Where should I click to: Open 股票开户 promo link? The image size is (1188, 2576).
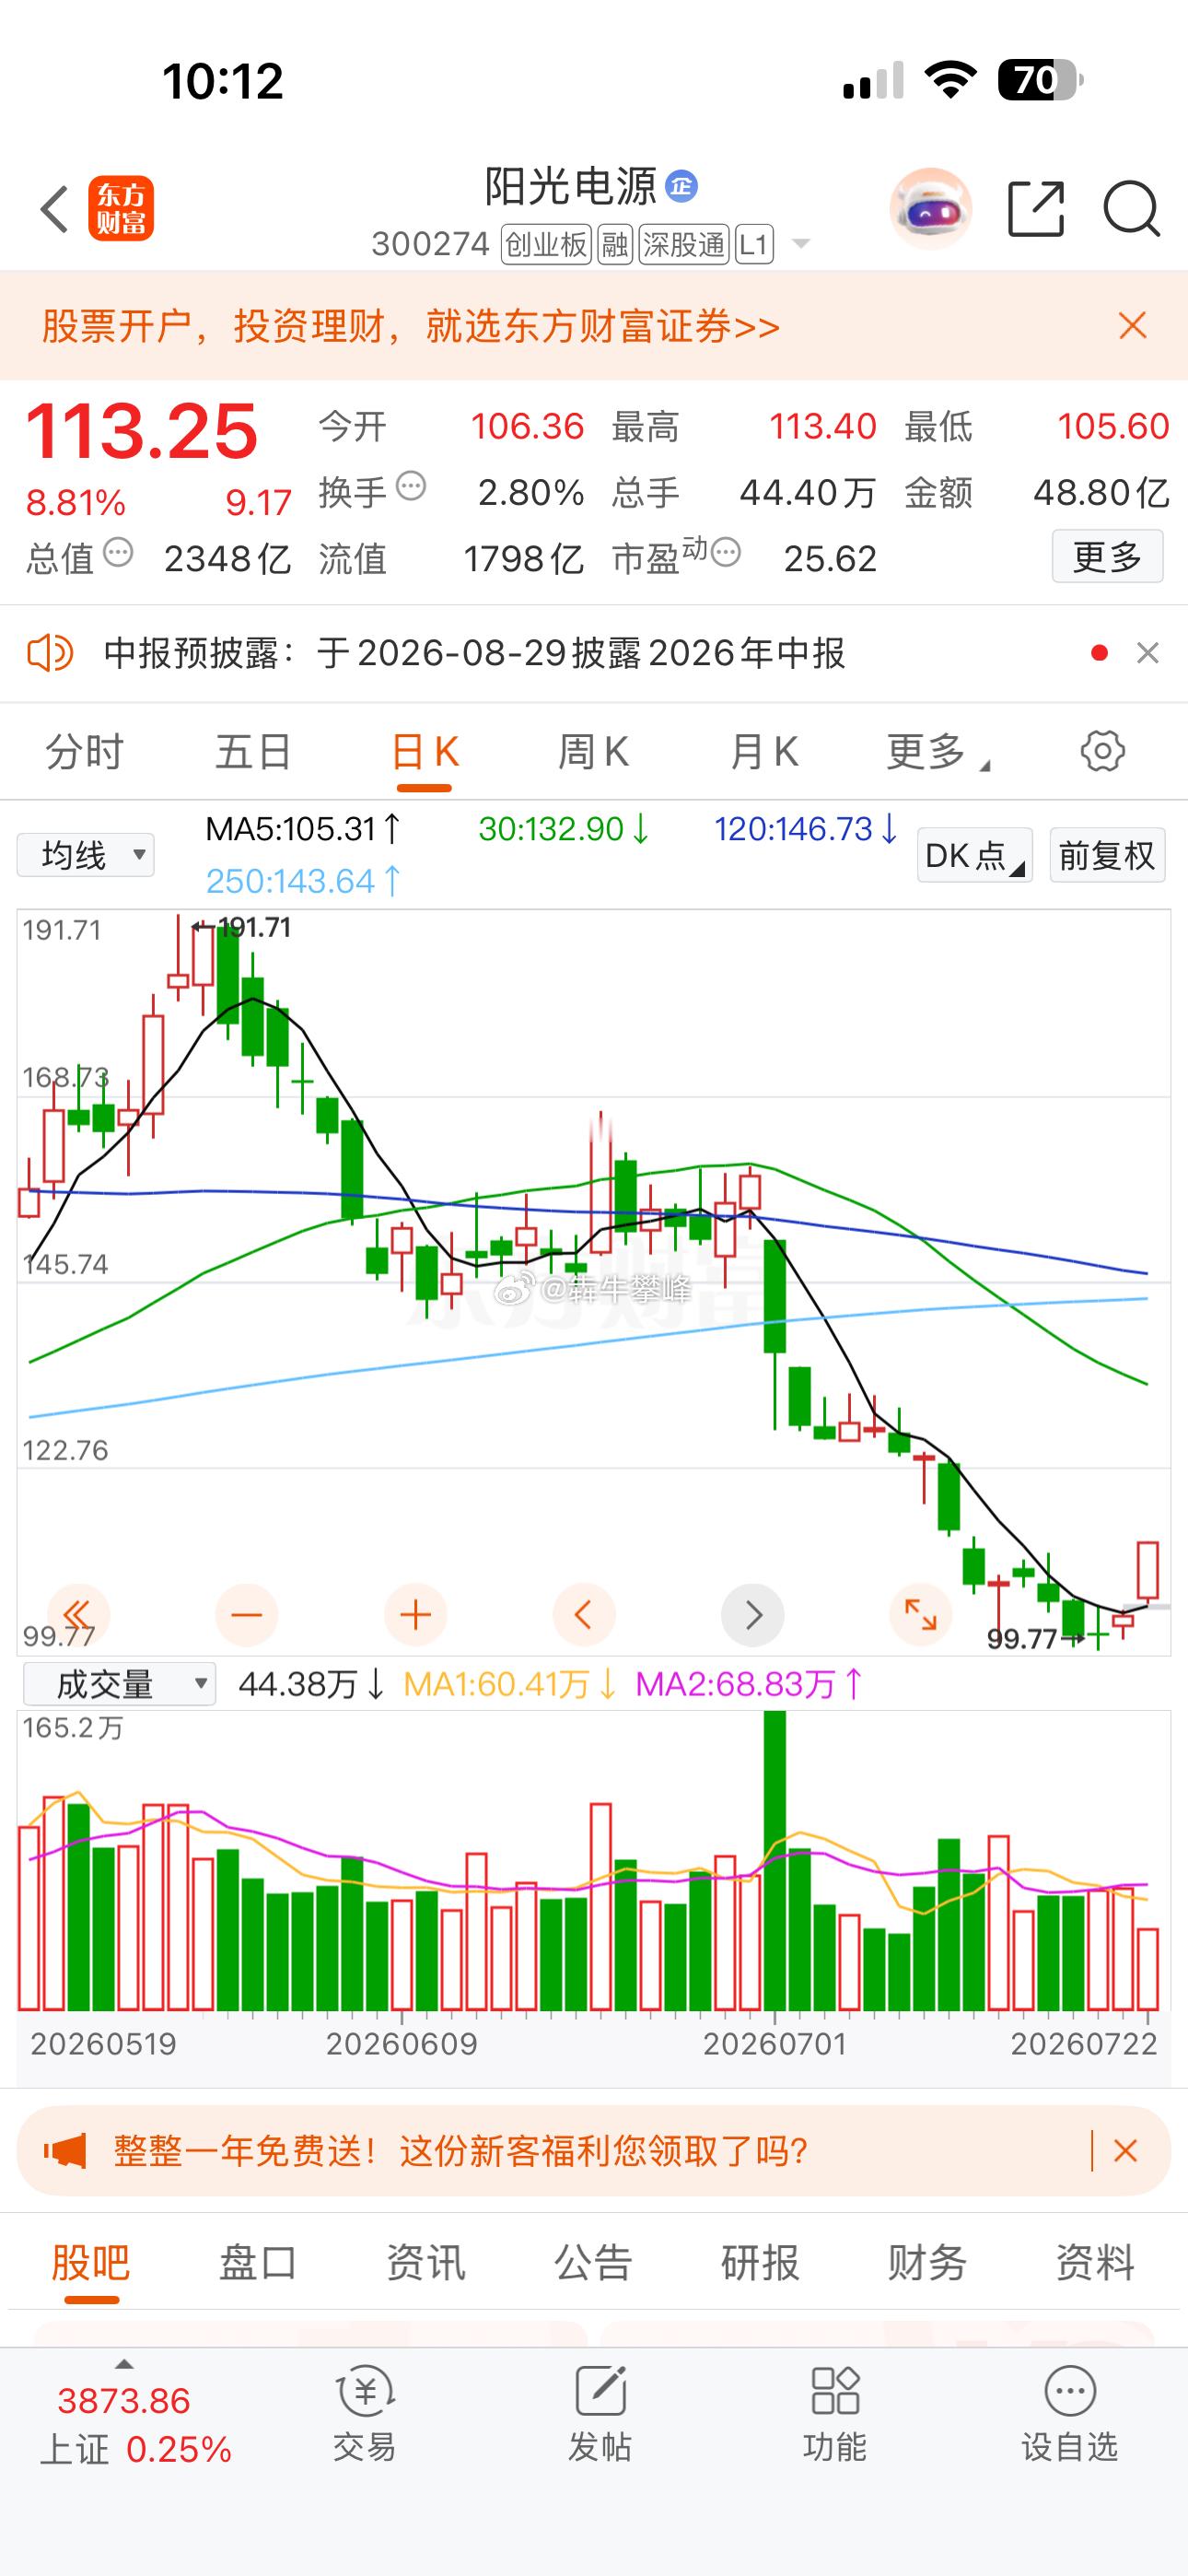[410, 326]
